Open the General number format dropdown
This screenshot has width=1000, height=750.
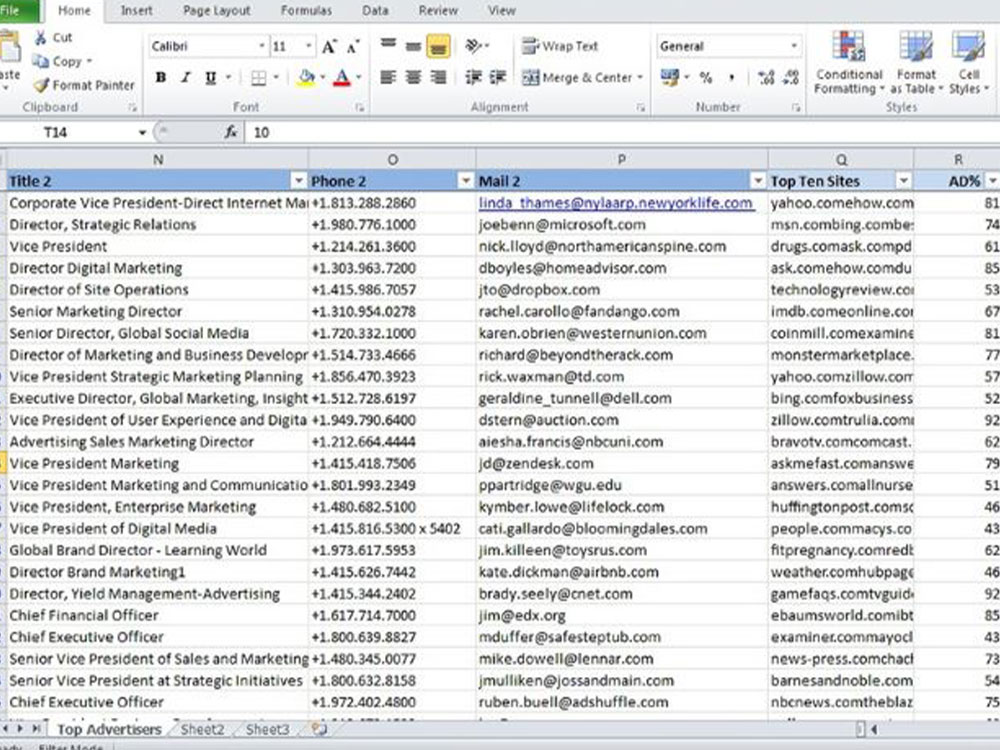[x=793, y=46]
